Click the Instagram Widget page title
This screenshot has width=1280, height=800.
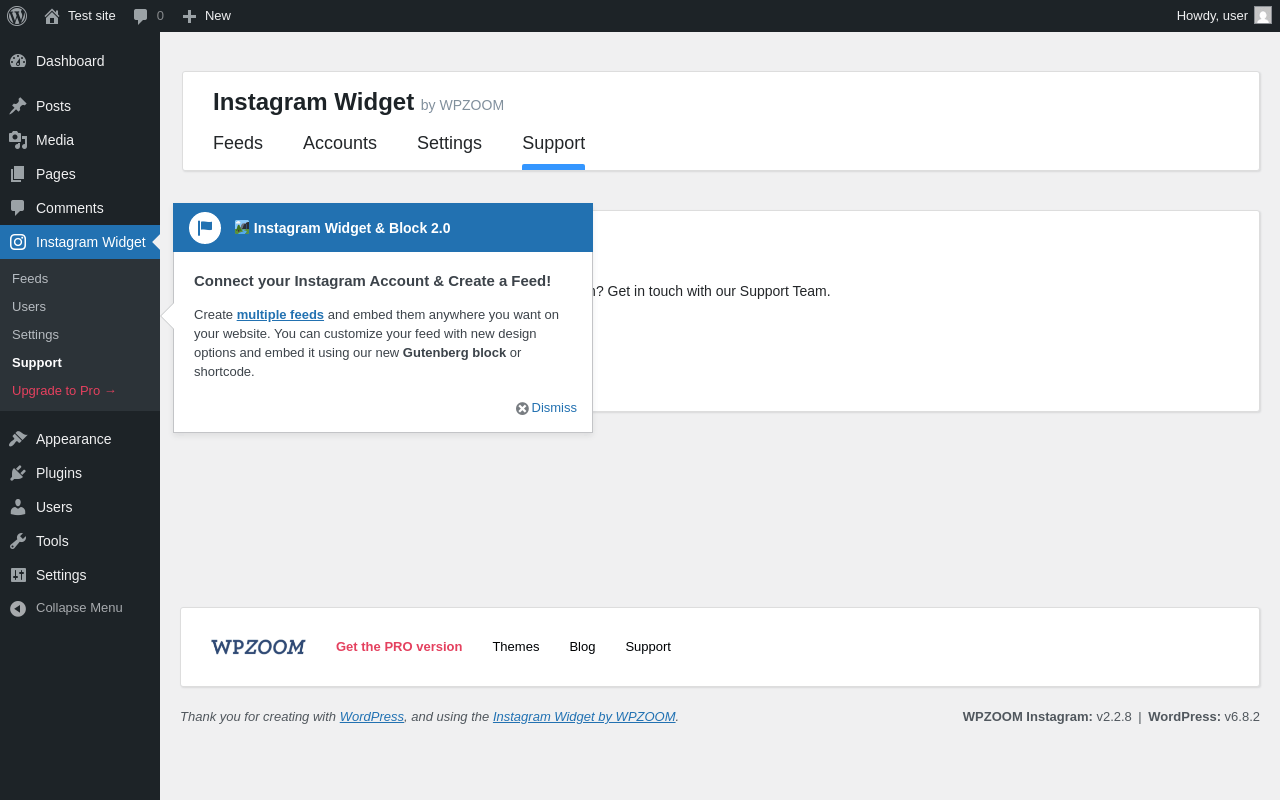313,102
